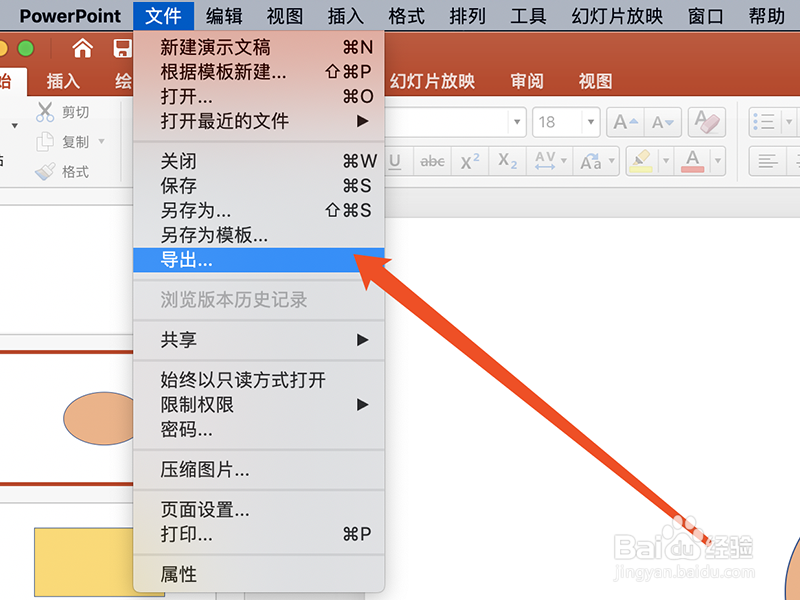Viewport: 800px width, 600px height.
Task: Choose 打开... menu item
Action: (259, 96)
